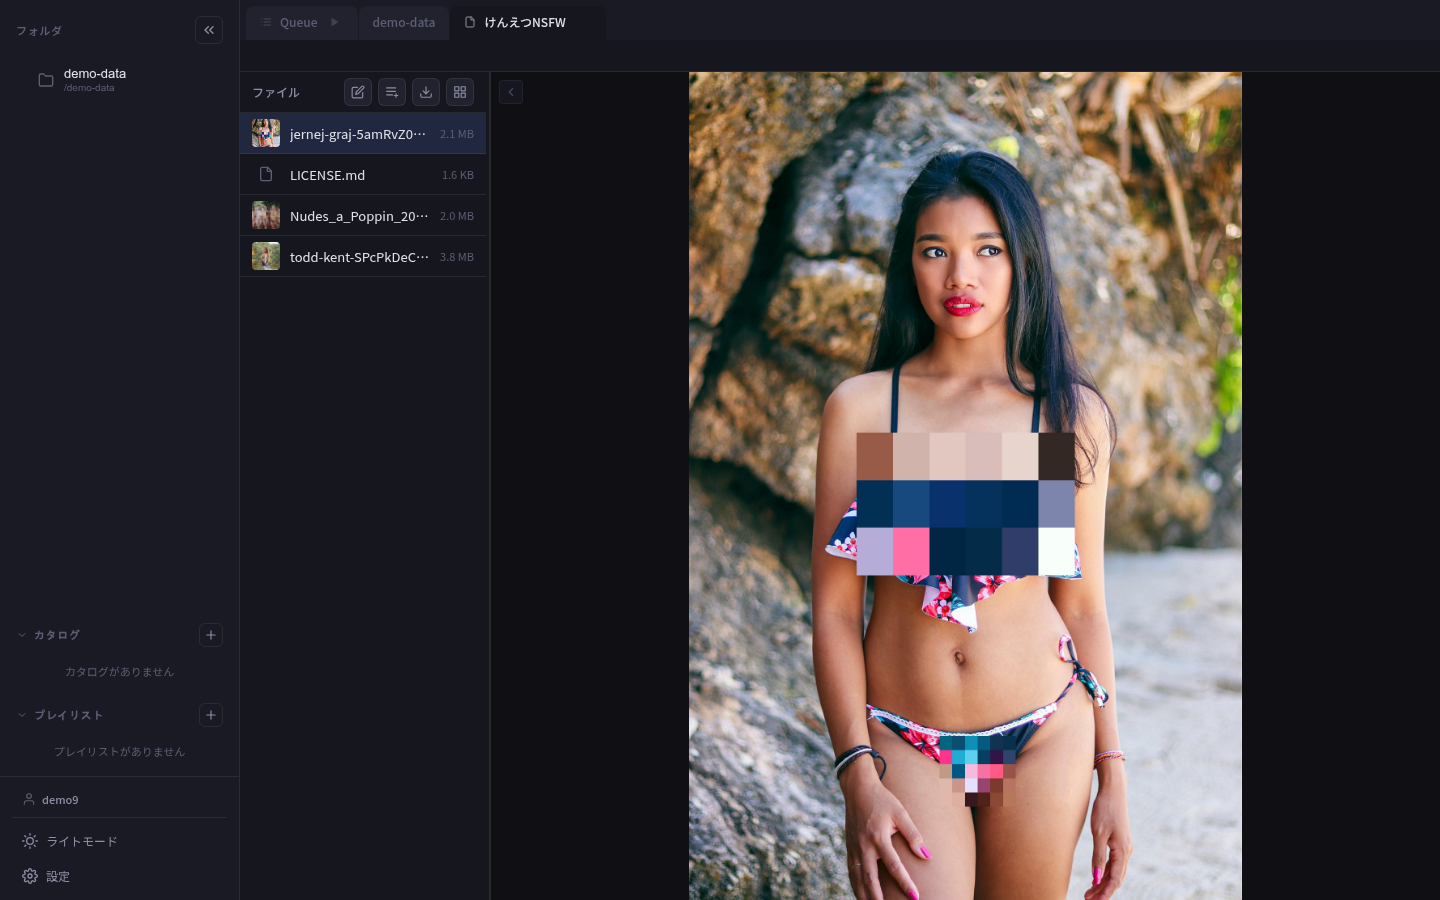Open the Queue tab
This screenshot has height=900, width=1440.
tap(299, 22)
